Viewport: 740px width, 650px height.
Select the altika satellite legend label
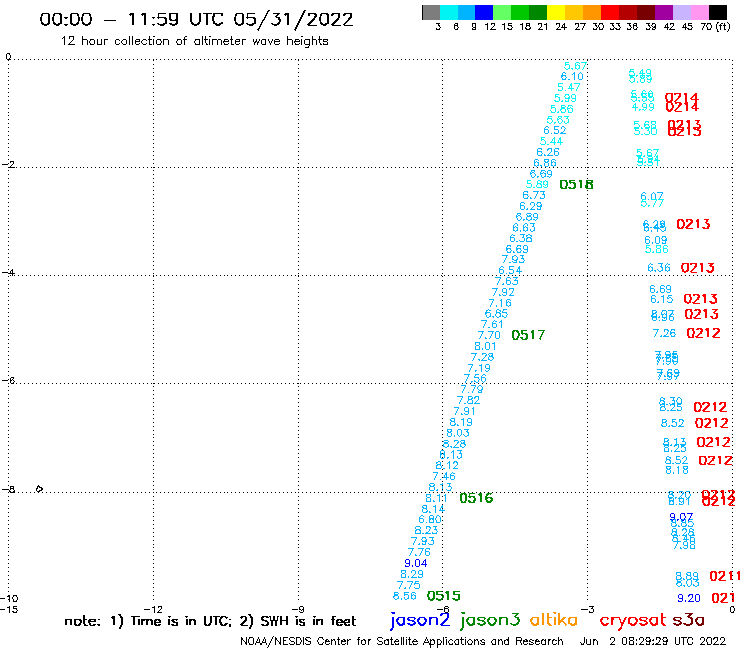click(553, 619)
